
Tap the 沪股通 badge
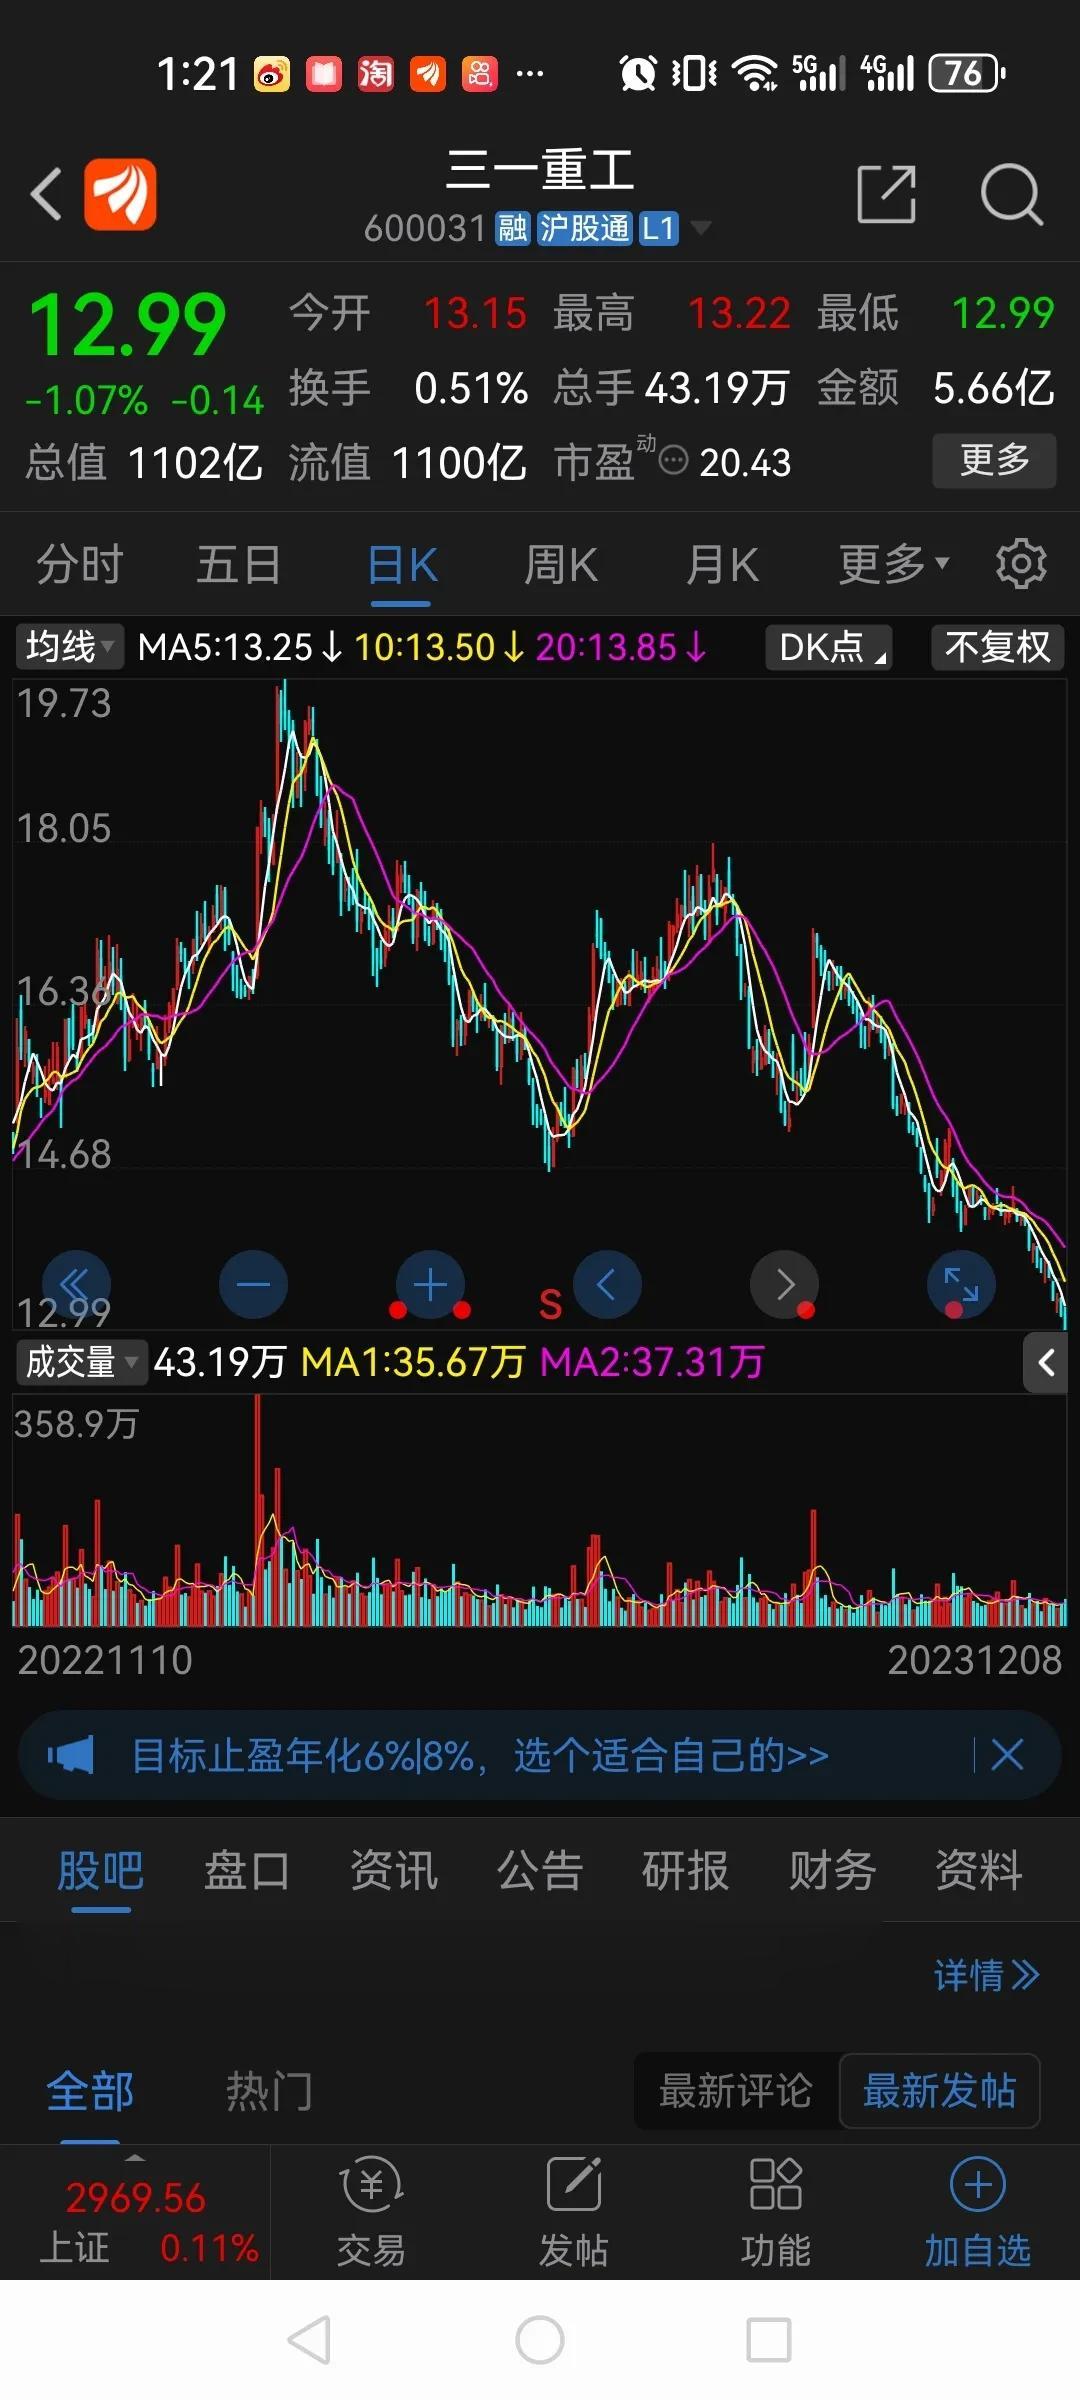pyautogui.click(x=585, y=228)
